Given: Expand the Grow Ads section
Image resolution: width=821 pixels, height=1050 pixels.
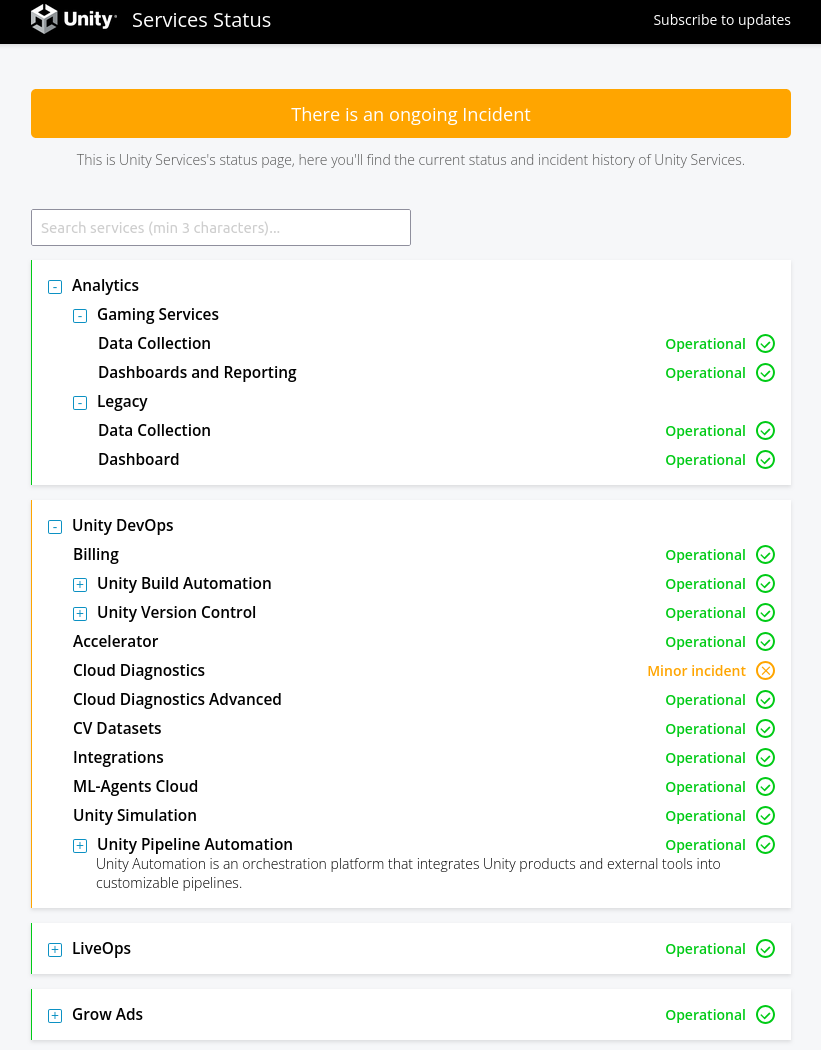Looking at the screenshot, I should tap(55, 1016).
